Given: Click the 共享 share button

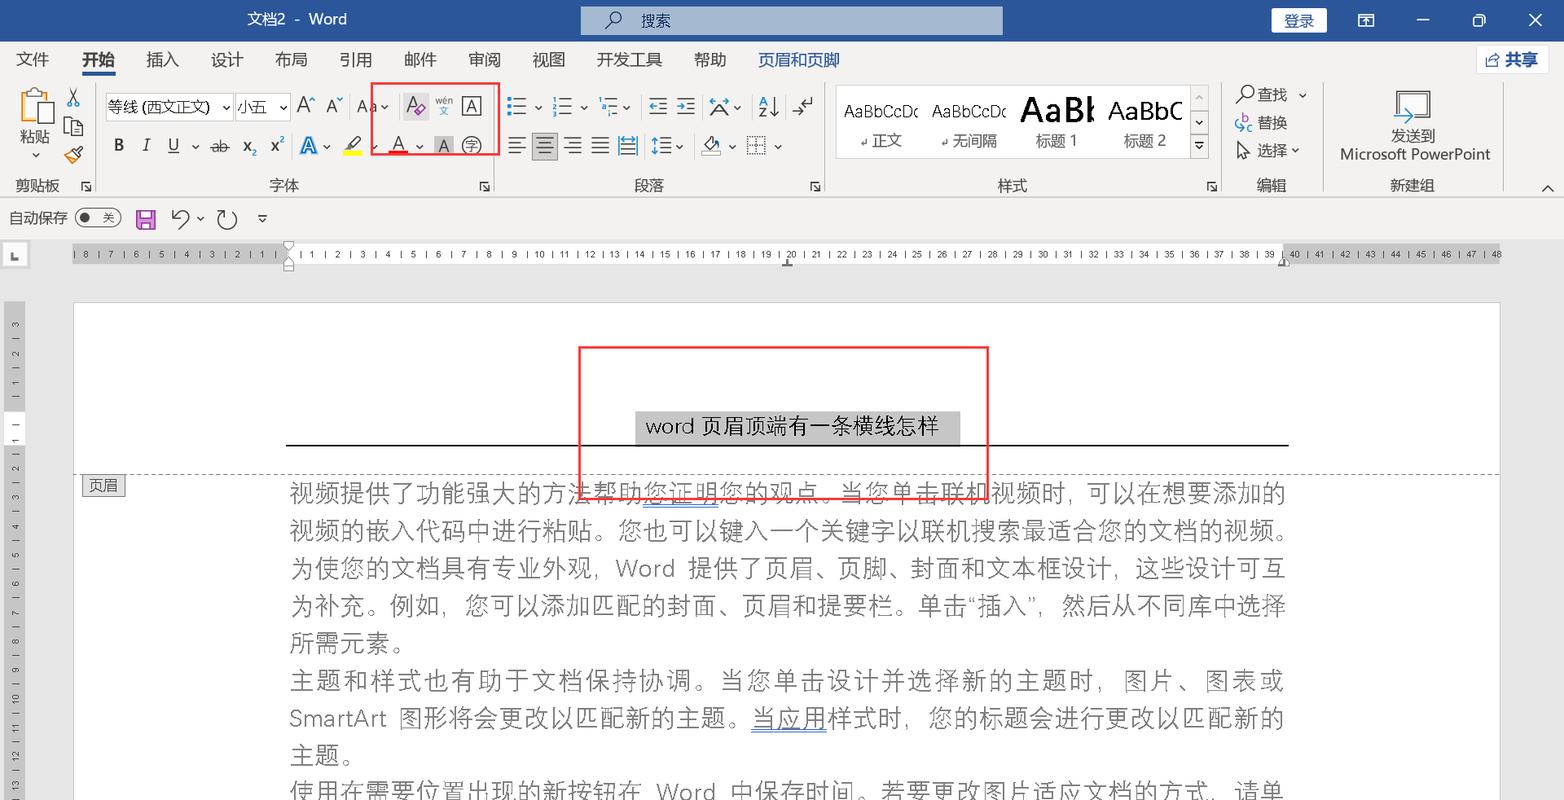Looking at the screenshot, I should [x=1512, y=60].
